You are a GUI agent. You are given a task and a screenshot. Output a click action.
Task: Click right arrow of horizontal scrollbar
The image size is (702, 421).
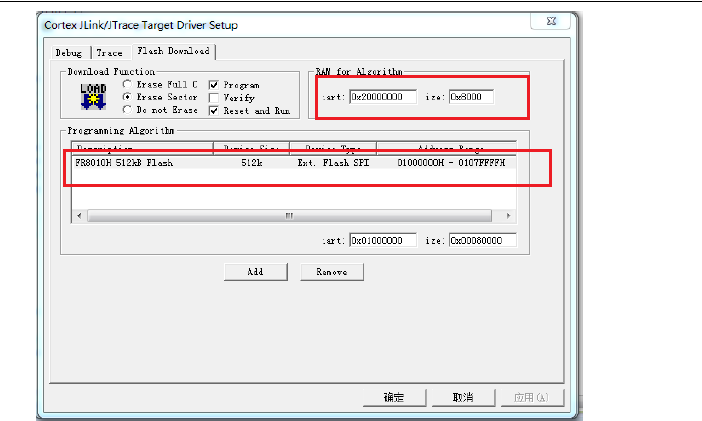(508, 216)
